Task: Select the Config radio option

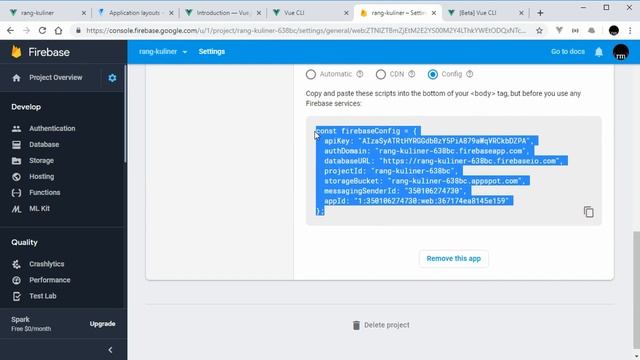Action: click(433, 74)
